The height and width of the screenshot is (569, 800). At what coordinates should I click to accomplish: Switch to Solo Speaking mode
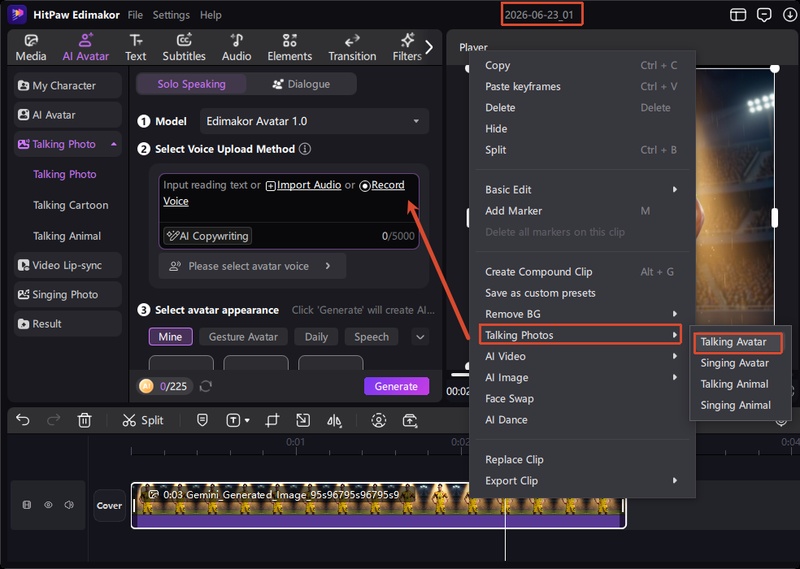click(191, 84)
